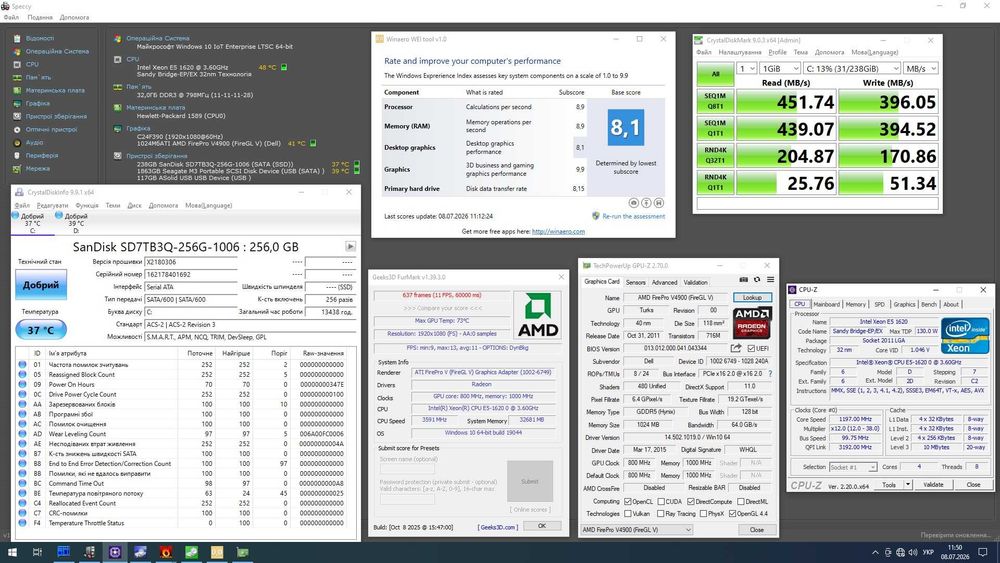The image size is (1000, 563).
Task: Click network globe icon in system tray
Action: (x=900, y=552)
